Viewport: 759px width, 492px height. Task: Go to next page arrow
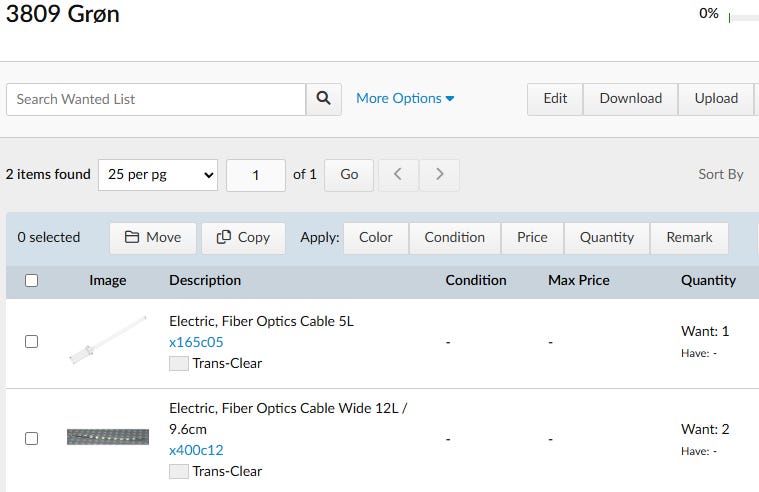pos(439,174)
